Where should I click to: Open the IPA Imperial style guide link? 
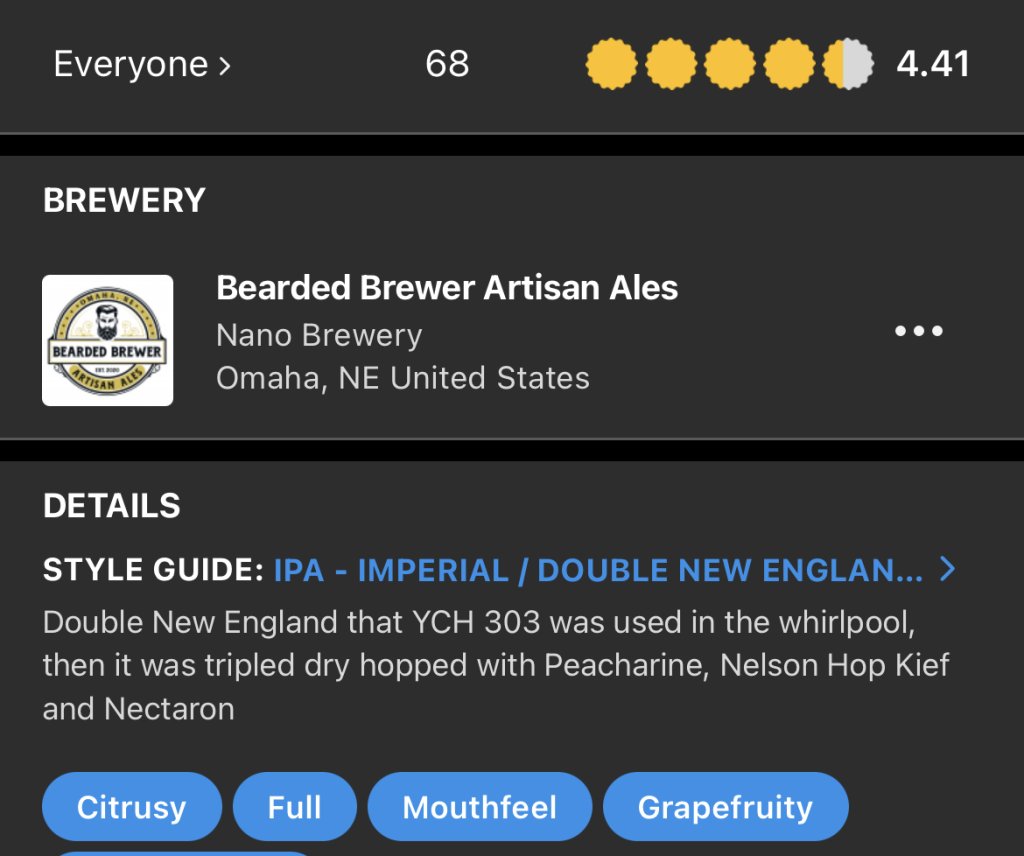598,571
